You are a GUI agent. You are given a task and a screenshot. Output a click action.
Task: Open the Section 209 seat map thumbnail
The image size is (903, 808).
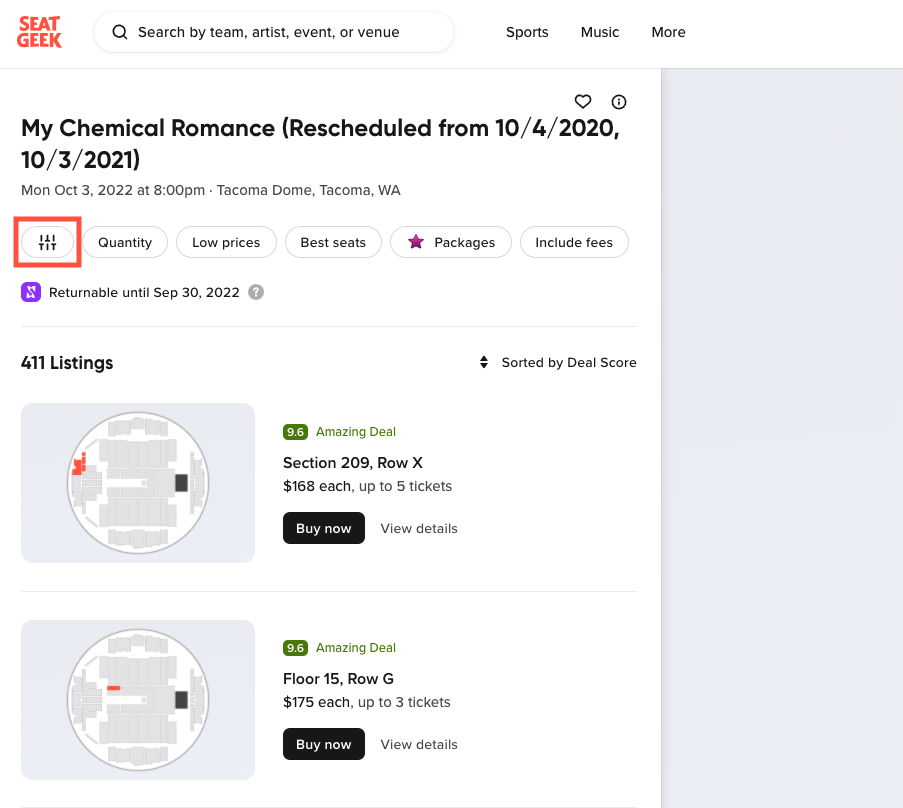[138, 483]
